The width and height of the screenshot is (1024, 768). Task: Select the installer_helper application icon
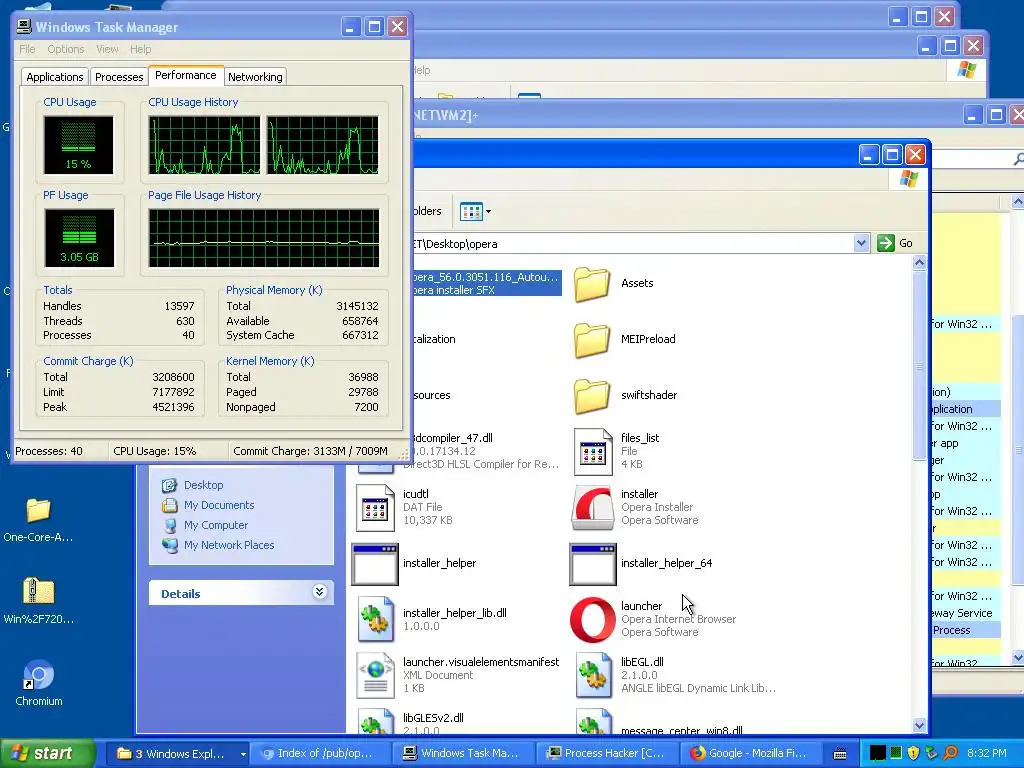(x=375, y=564)
